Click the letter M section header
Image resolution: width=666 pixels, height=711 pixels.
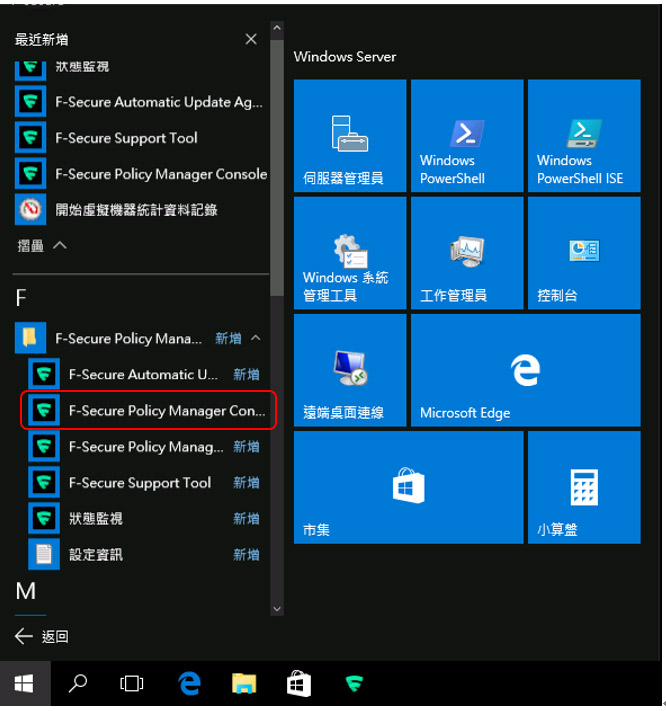click(25, 591)
